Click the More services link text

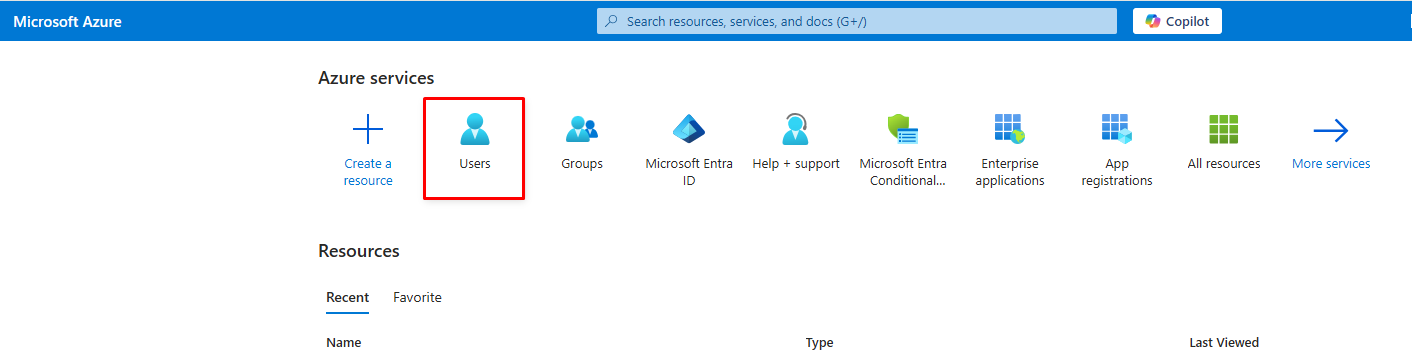point(1331,163)
